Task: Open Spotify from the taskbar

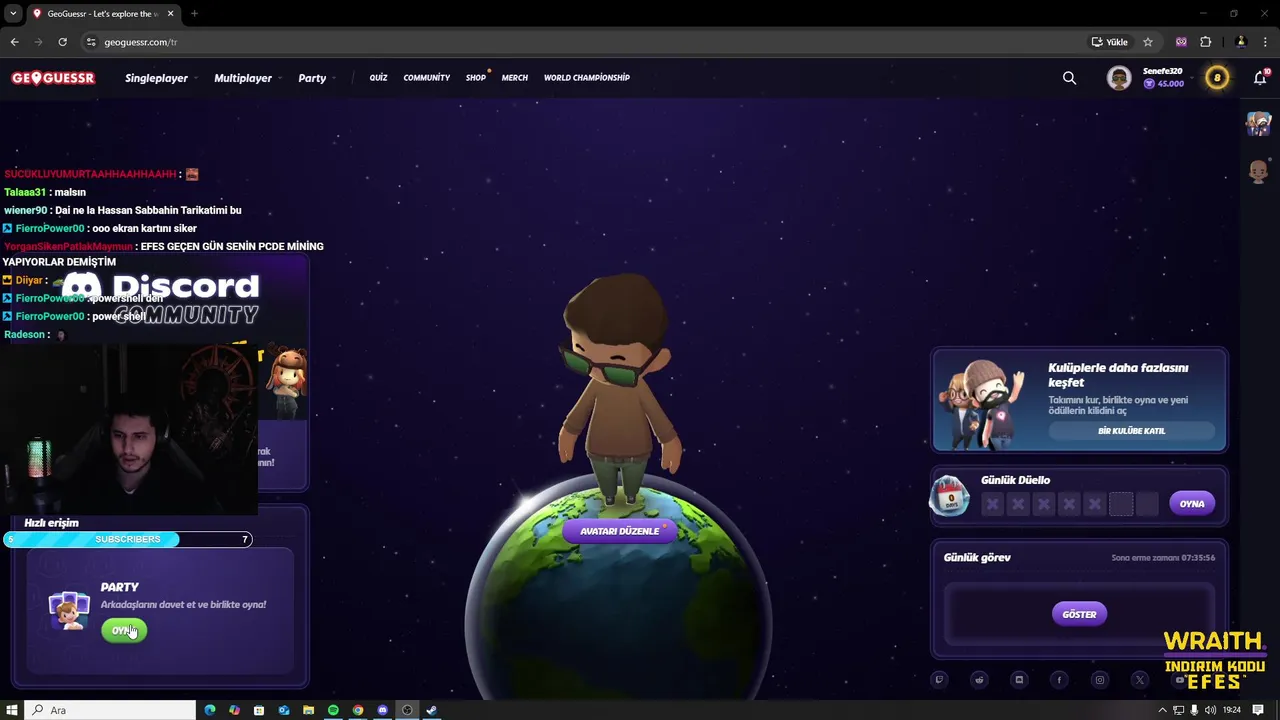Action: pos(333,710)
